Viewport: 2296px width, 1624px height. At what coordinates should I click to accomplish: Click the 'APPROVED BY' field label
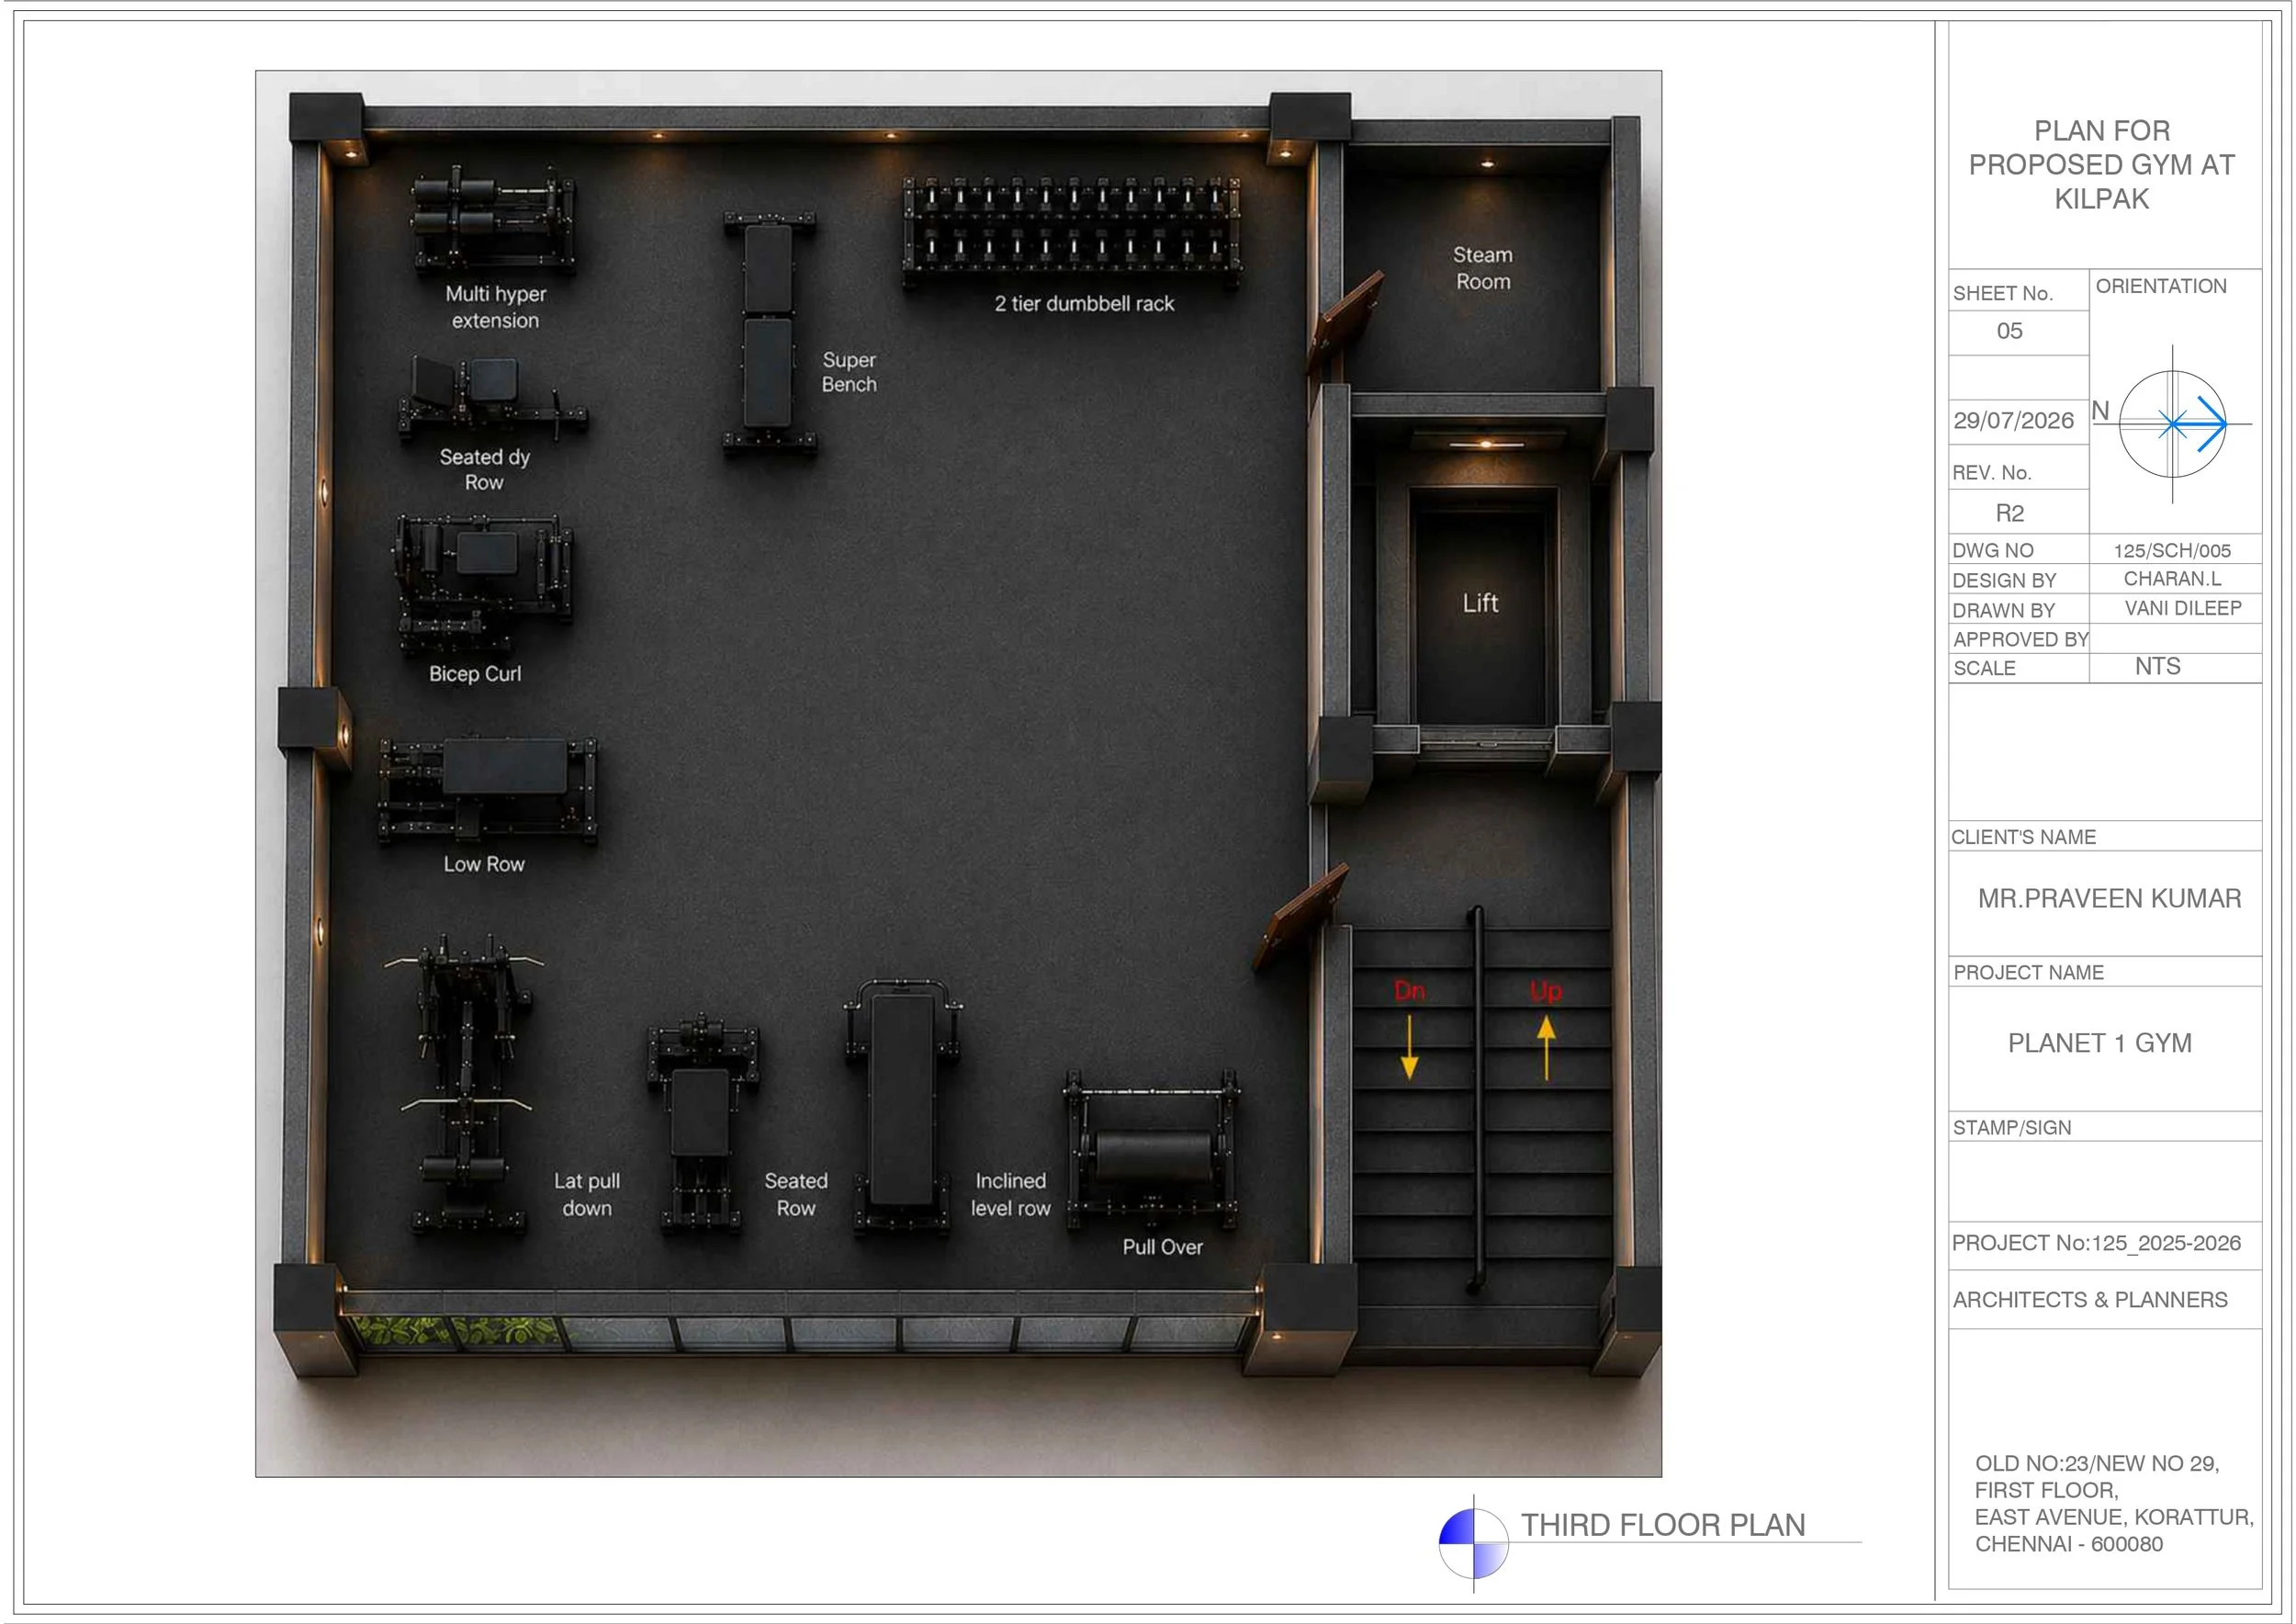(2020, 639)
